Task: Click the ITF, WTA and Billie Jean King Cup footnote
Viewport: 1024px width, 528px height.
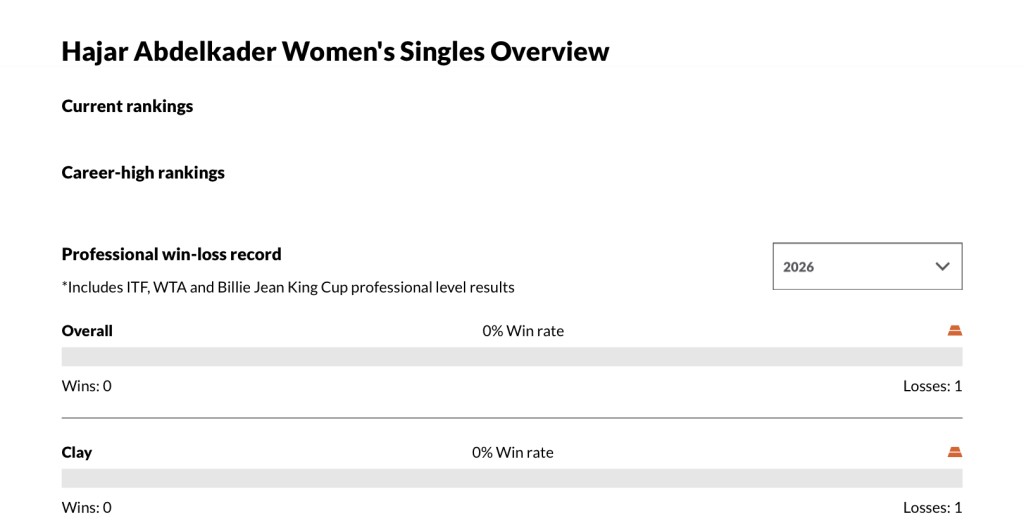Action: [x=288, y=287]
